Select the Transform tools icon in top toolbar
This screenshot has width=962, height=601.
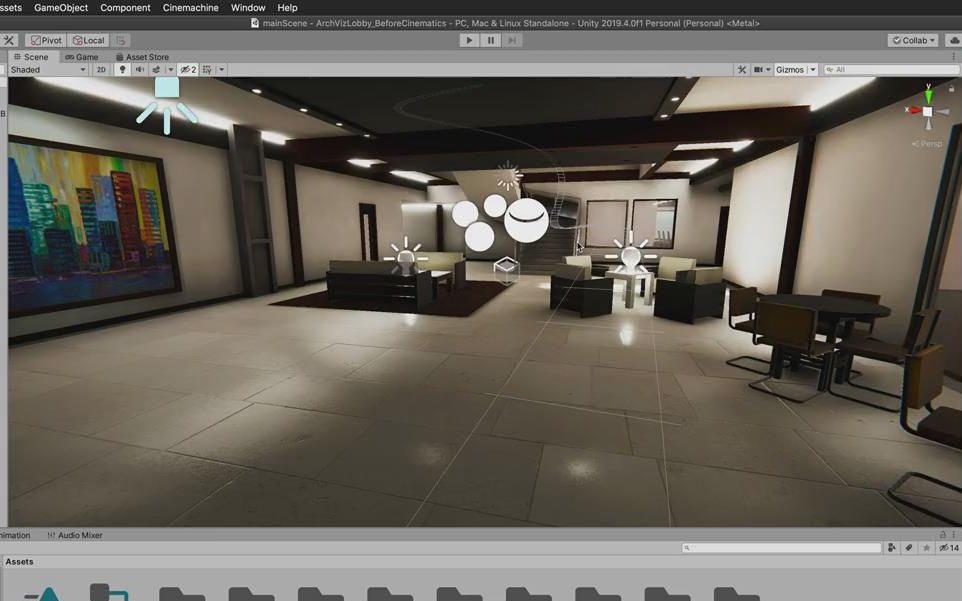click(9, 40)
